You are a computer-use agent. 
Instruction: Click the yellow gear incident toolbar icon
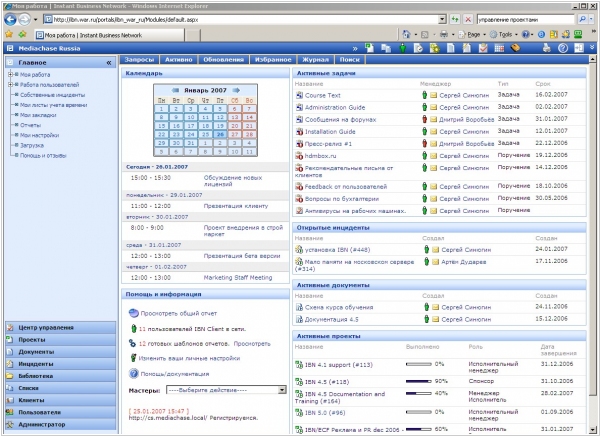(435, 48)
